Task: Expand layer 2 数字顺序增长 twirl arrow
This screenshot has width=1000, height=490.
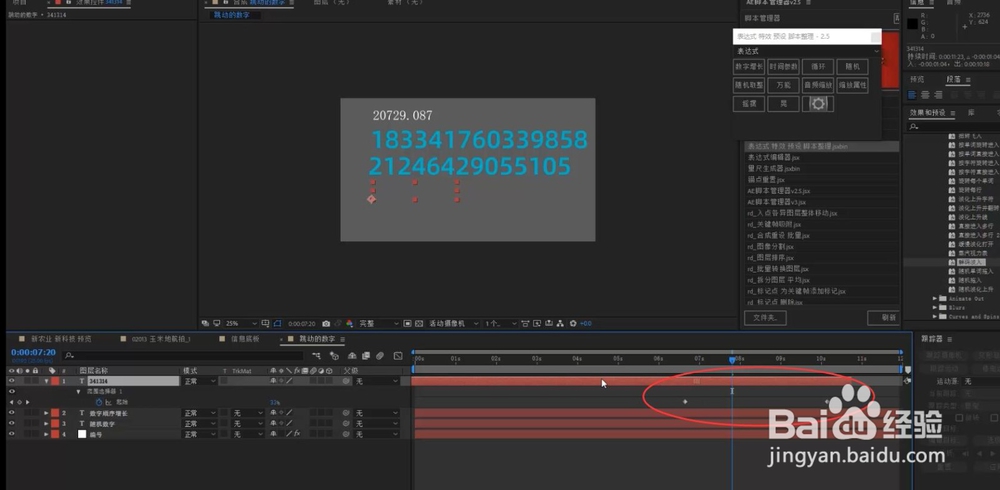Action: 46,413
